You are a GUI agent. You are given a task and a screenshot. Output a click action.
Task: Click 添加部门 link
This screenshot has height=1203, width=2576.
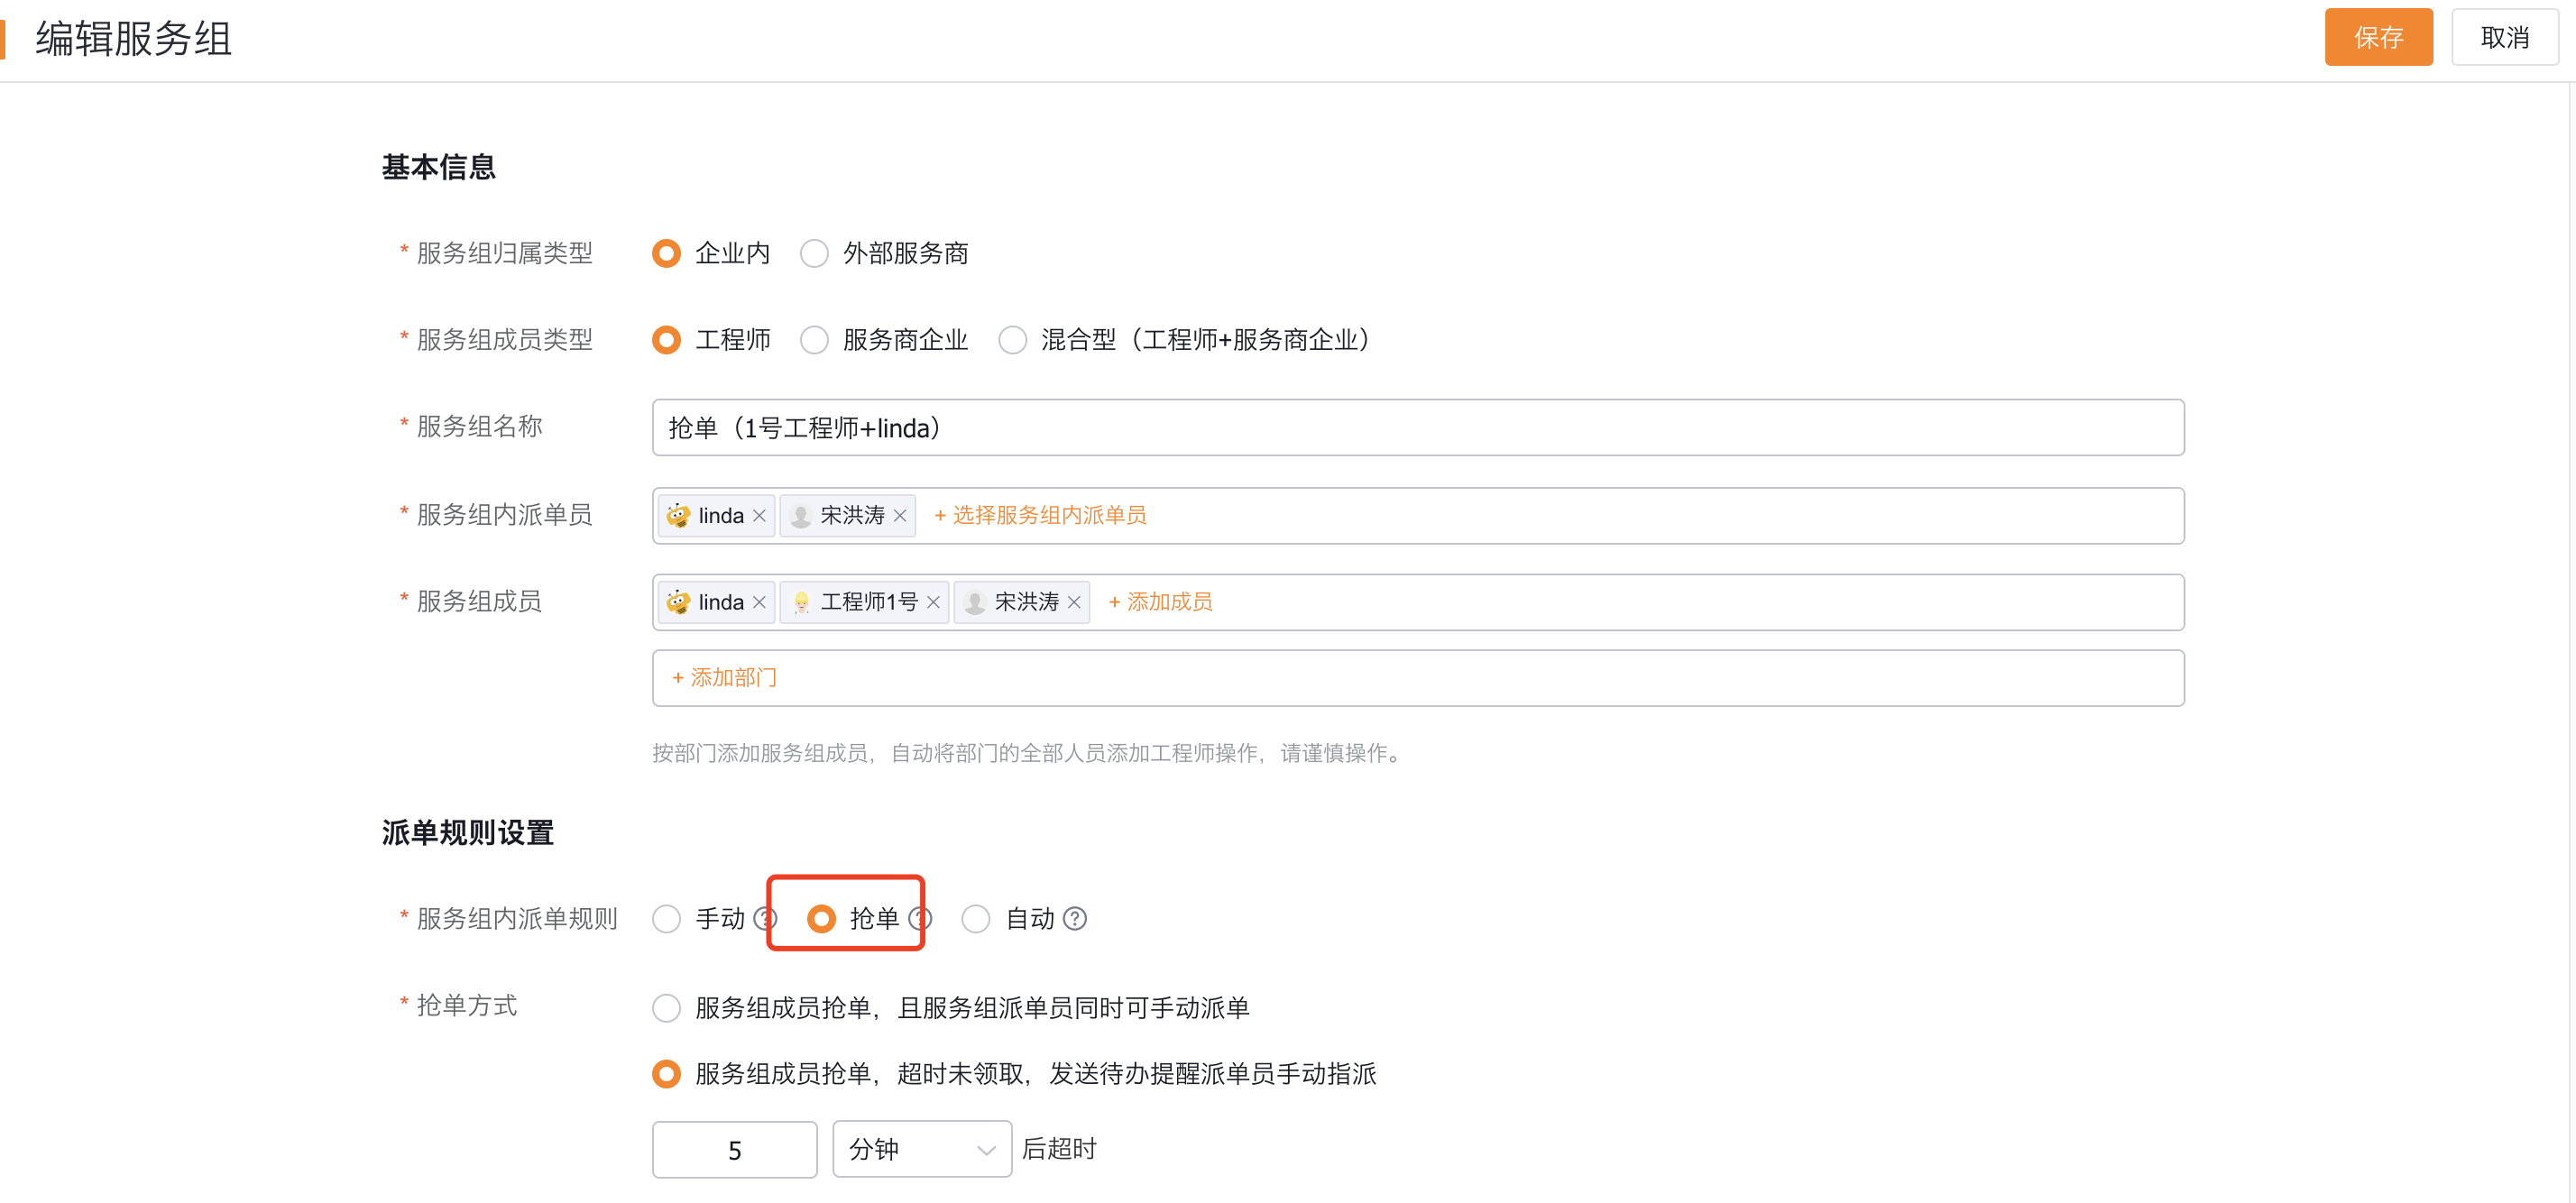click(x=724, y=678)
